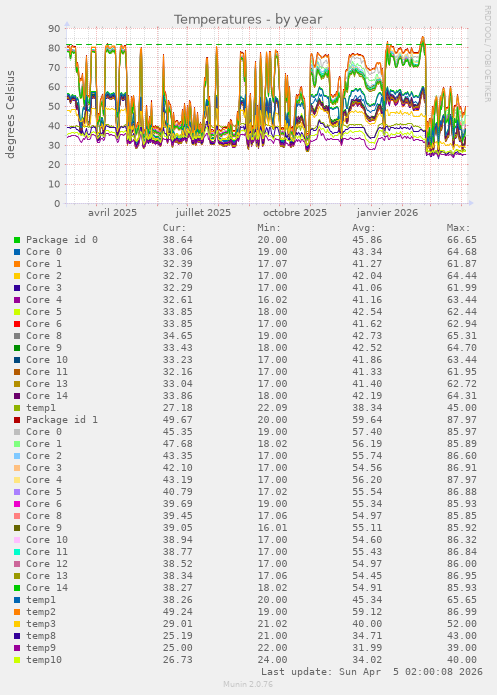Click the lime swatch beside temp10
Screen dimensions: 497x695
[17, 660]
